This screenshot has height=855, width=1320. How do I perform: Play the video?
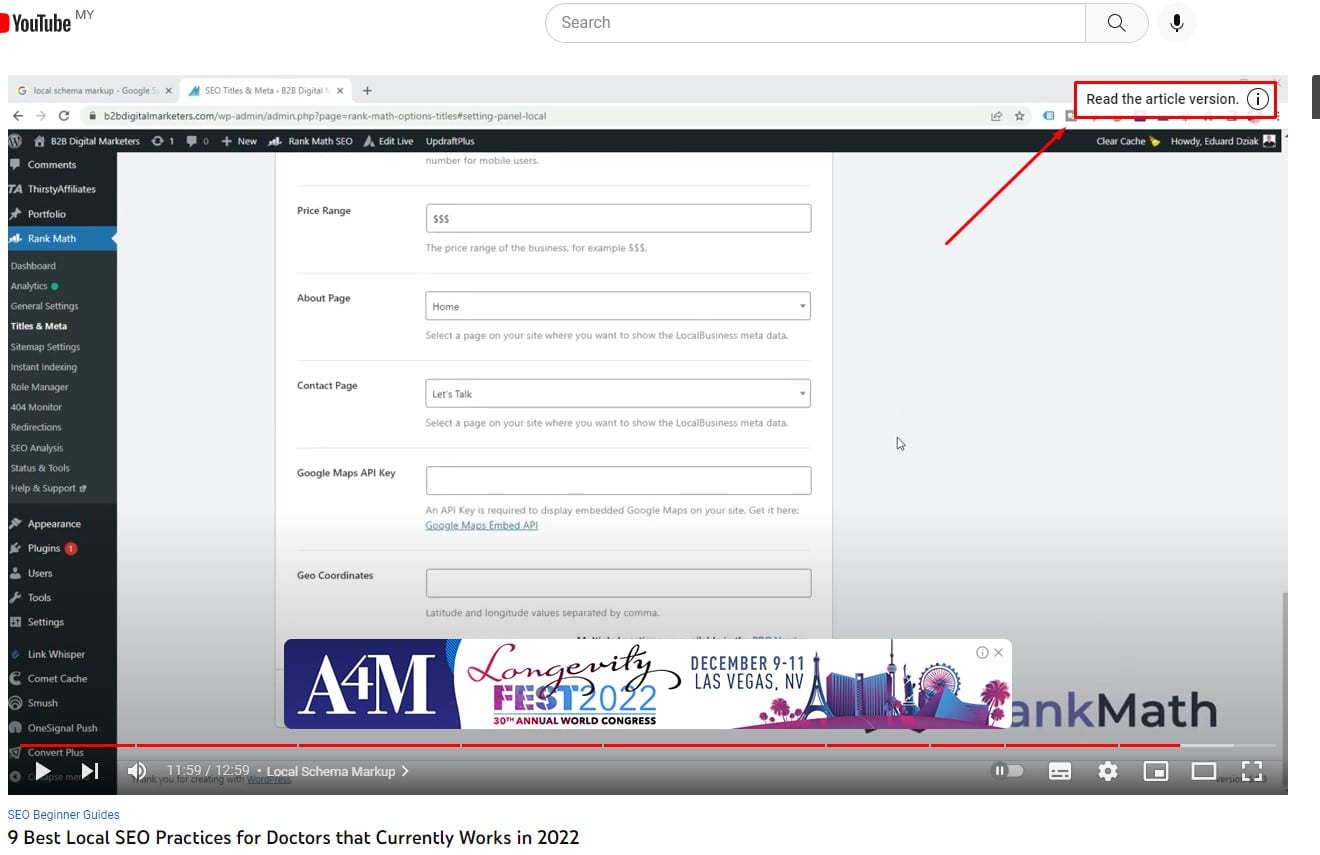42,771
